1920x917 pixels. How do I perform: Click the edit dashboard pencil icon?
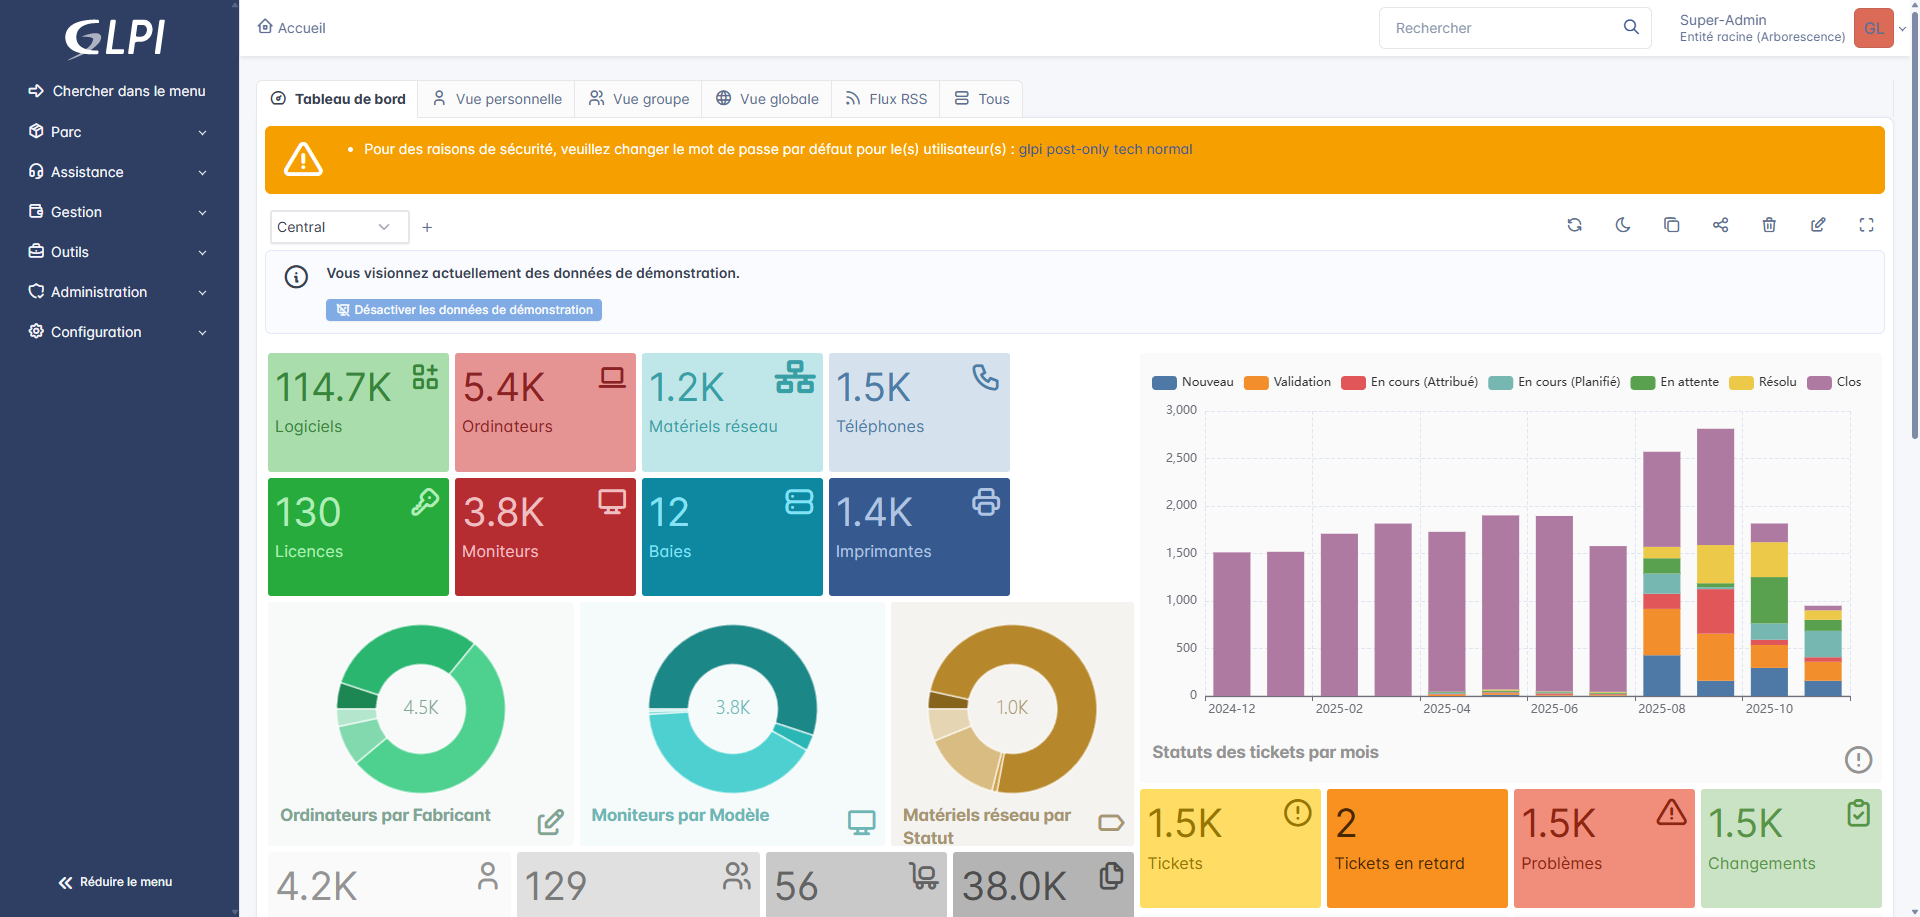1818,225
